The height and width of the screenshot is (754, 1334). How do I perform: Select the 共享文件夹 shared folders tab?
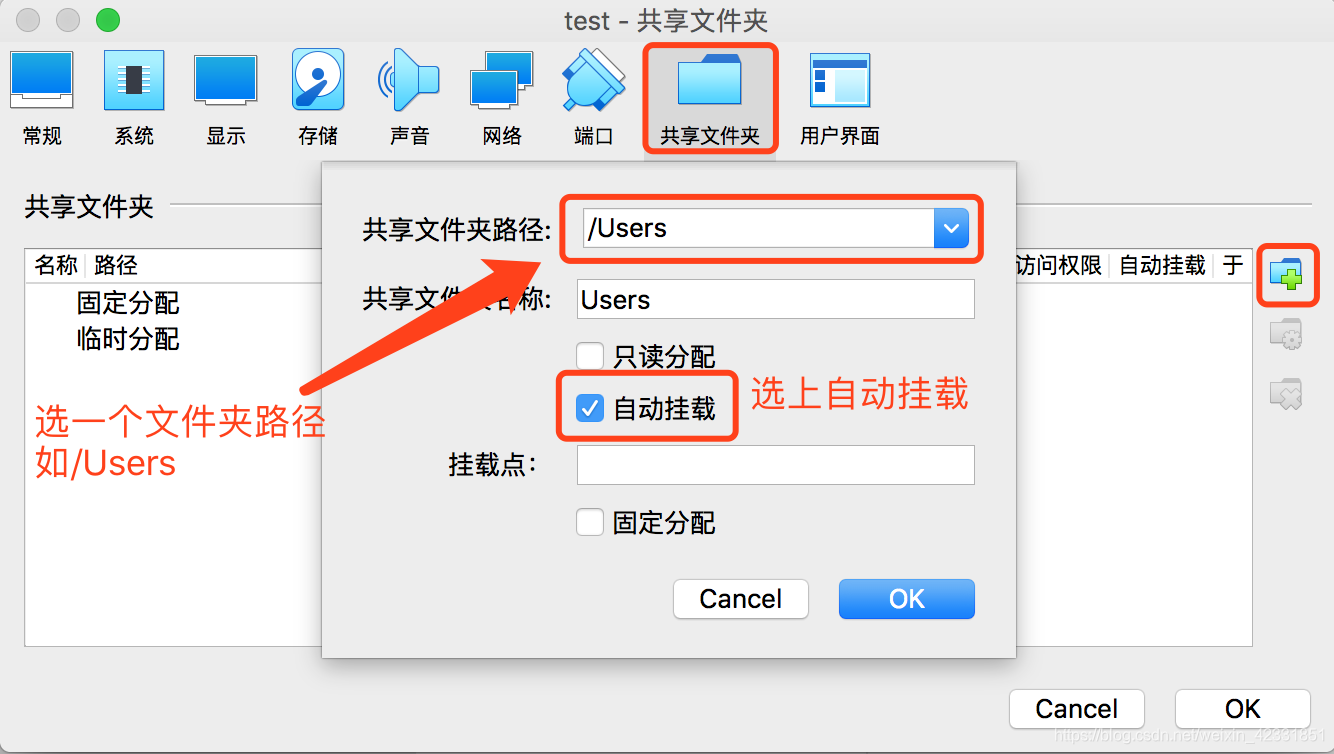click(710, 98)
